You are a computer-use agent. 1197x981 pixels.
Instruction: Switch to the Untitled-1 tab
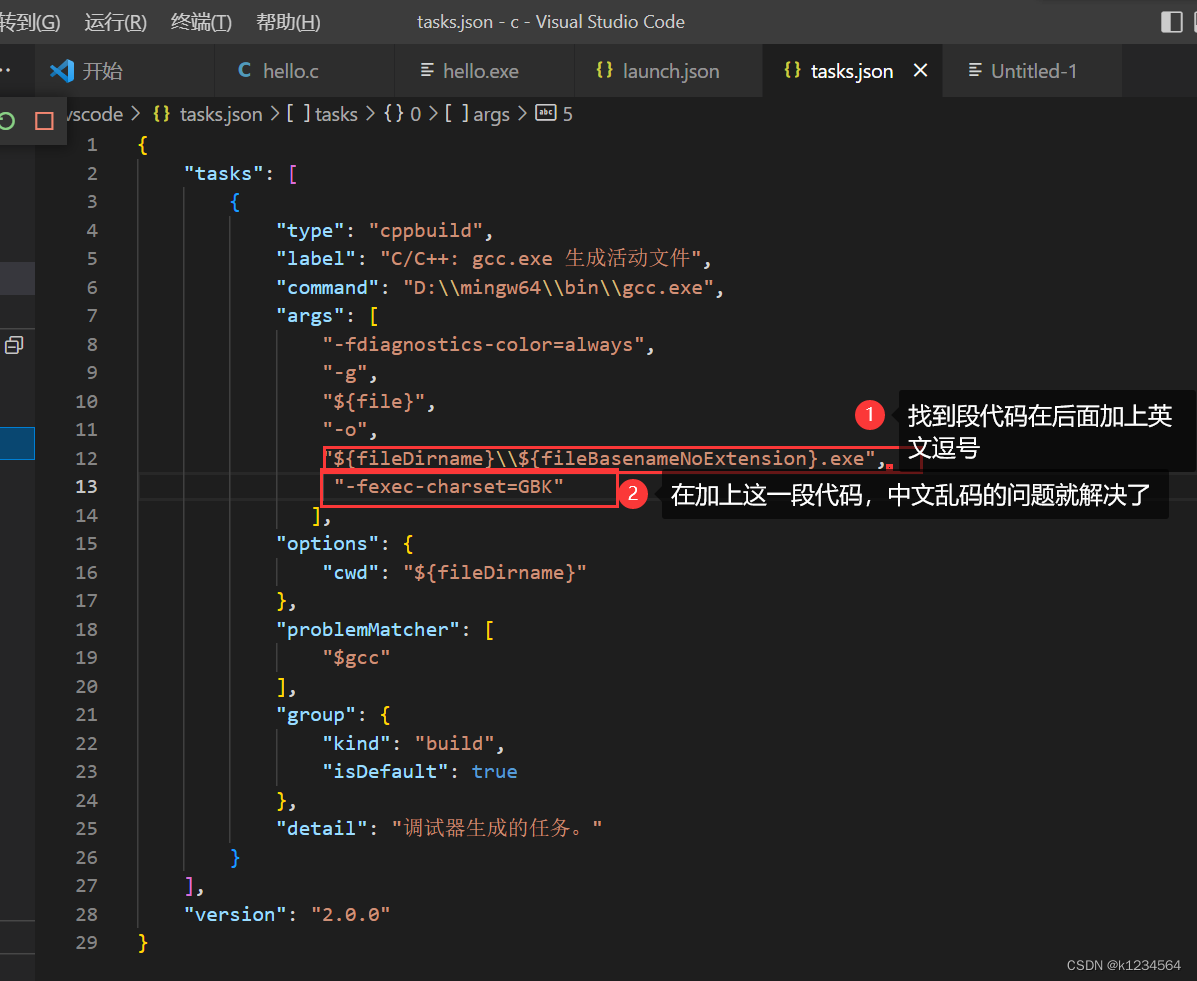[x=1033, y=71]
